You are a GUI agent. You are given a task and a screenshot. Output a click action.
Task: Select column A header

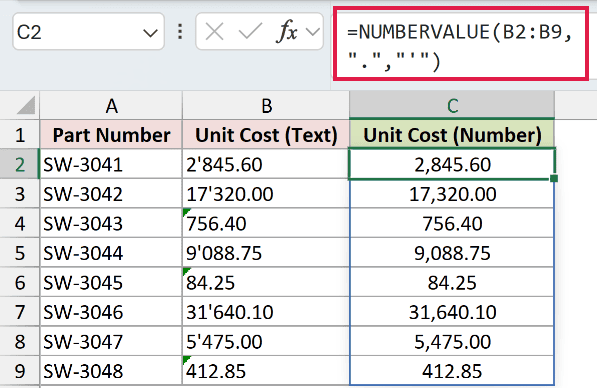coord(111,105)
